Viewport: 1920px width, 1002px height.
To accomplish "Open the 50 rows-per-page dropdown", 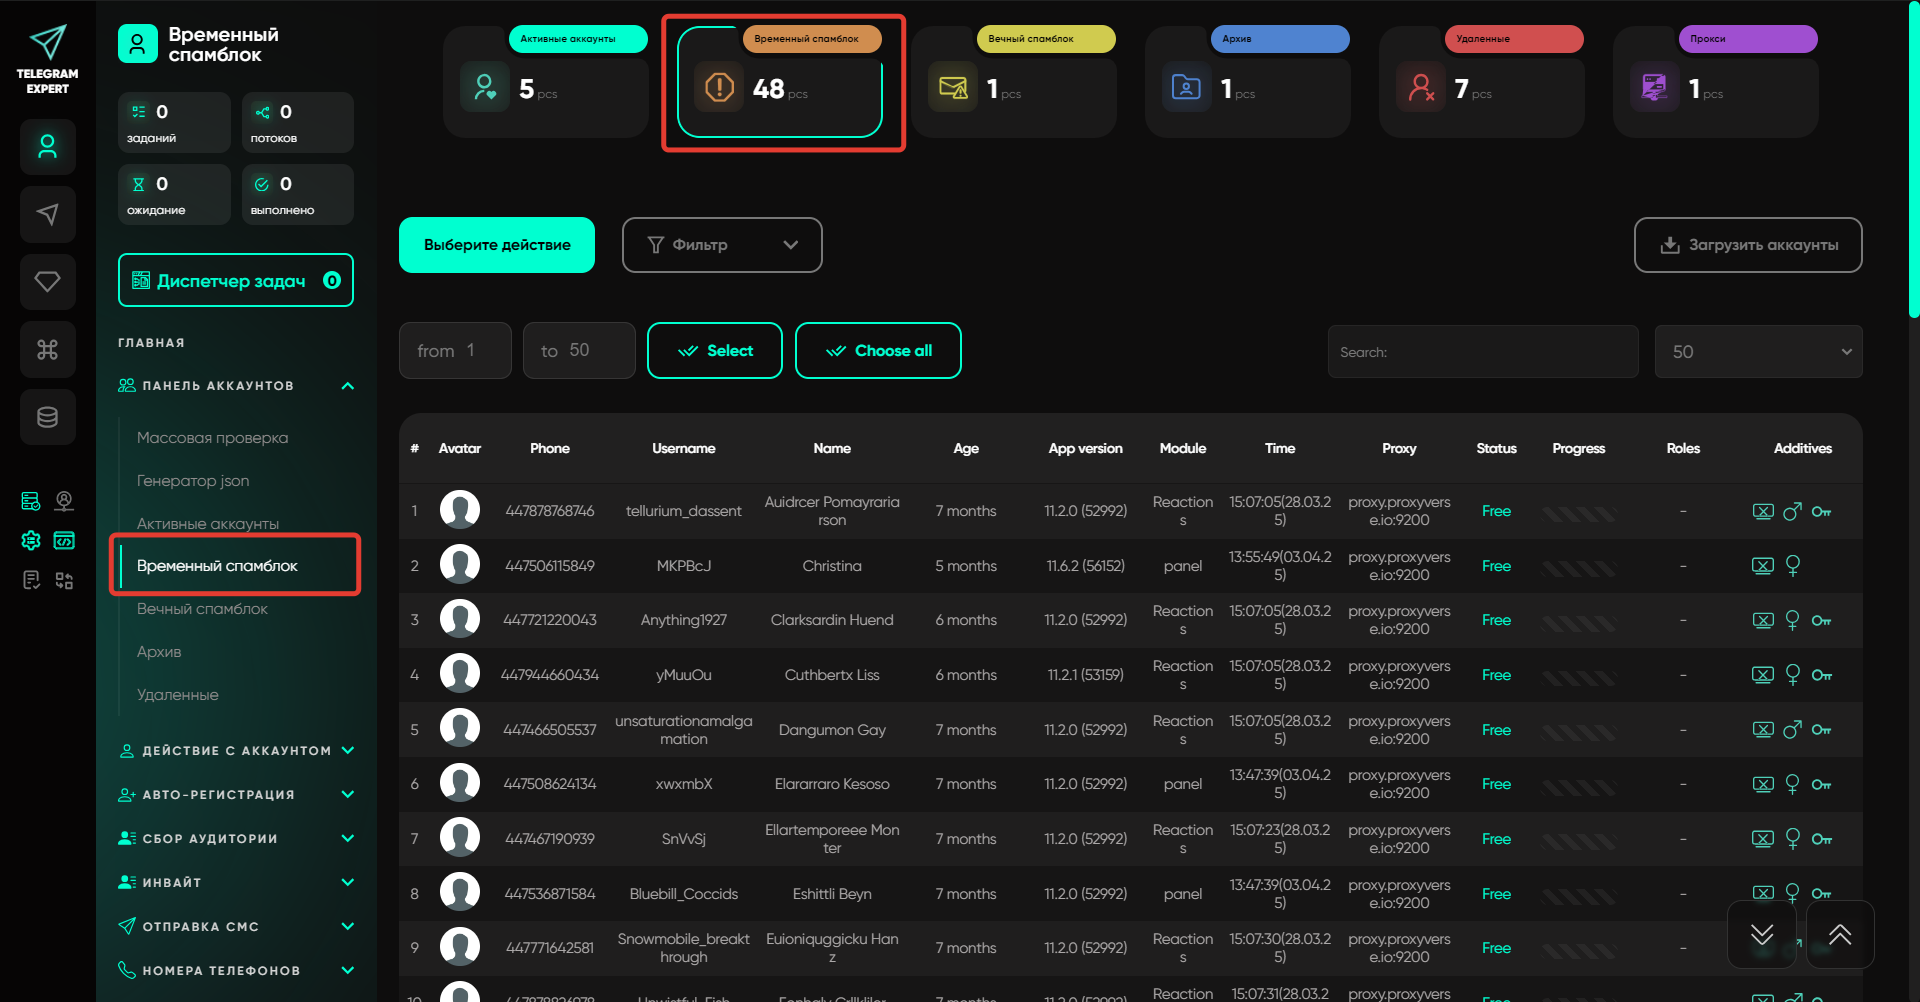I will pos(1758,352).
